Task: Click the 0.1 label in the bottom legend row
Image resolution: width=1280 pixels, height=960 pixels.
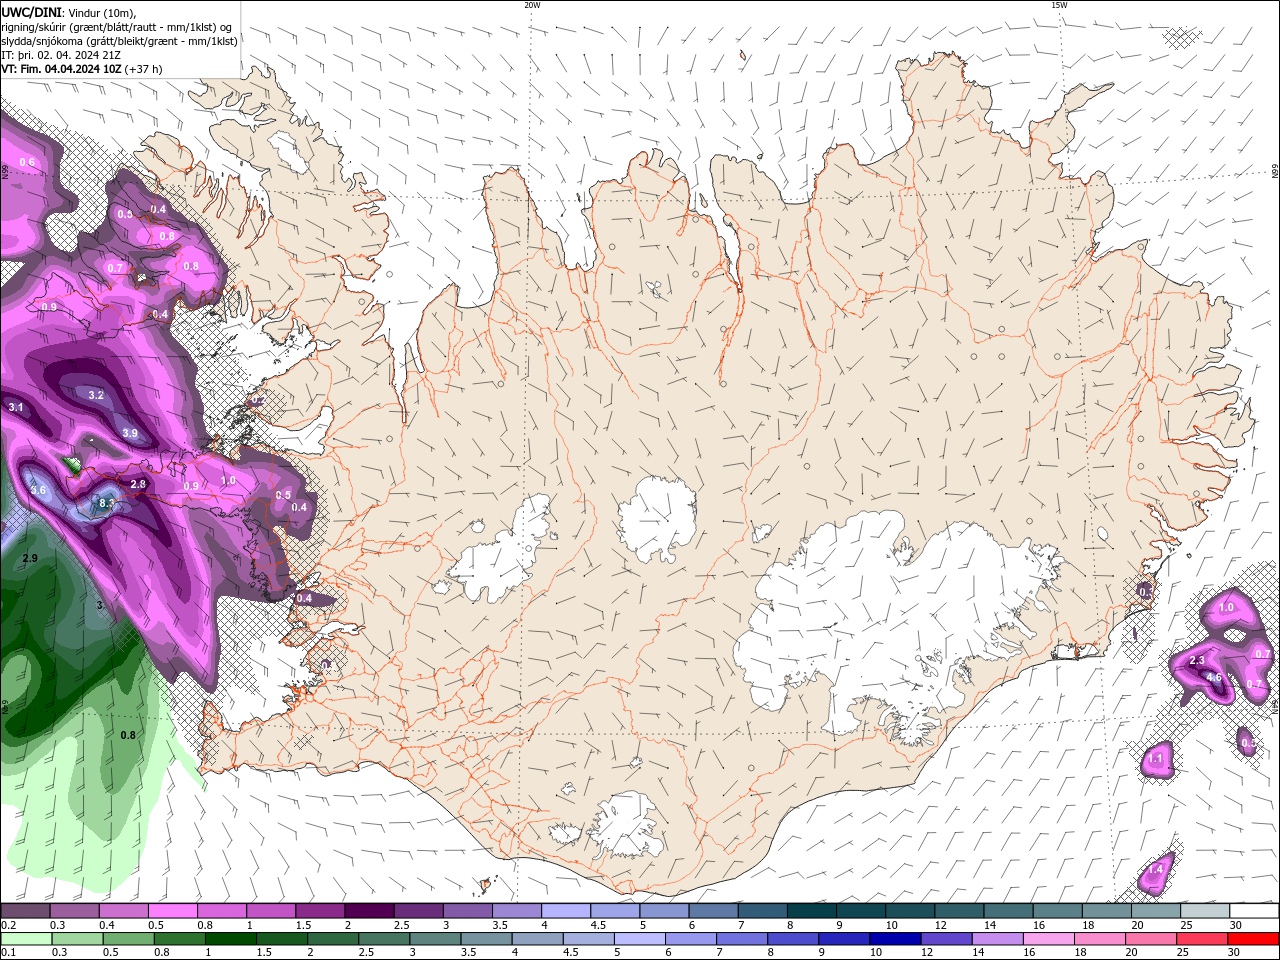Action: (8, 953)
